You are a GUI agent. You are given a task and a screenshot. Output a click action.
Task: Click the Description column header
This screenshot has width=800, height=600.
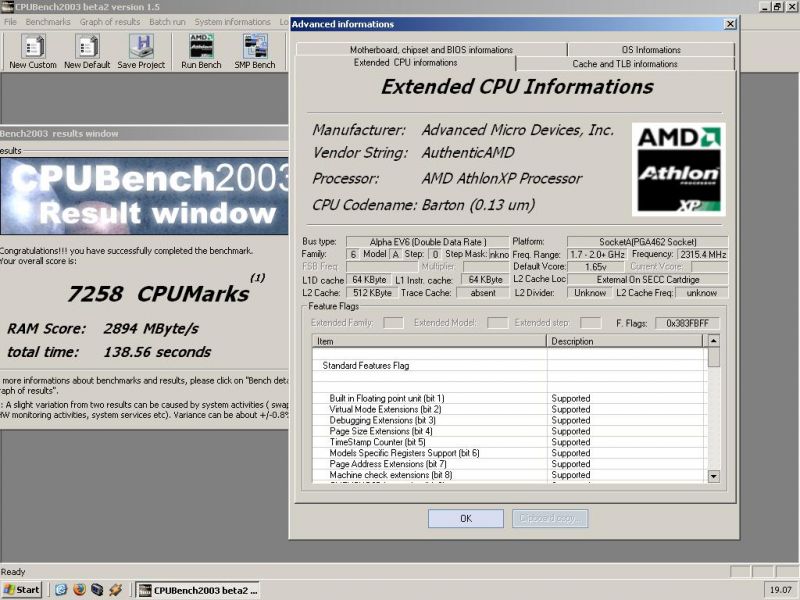(625, 341)
